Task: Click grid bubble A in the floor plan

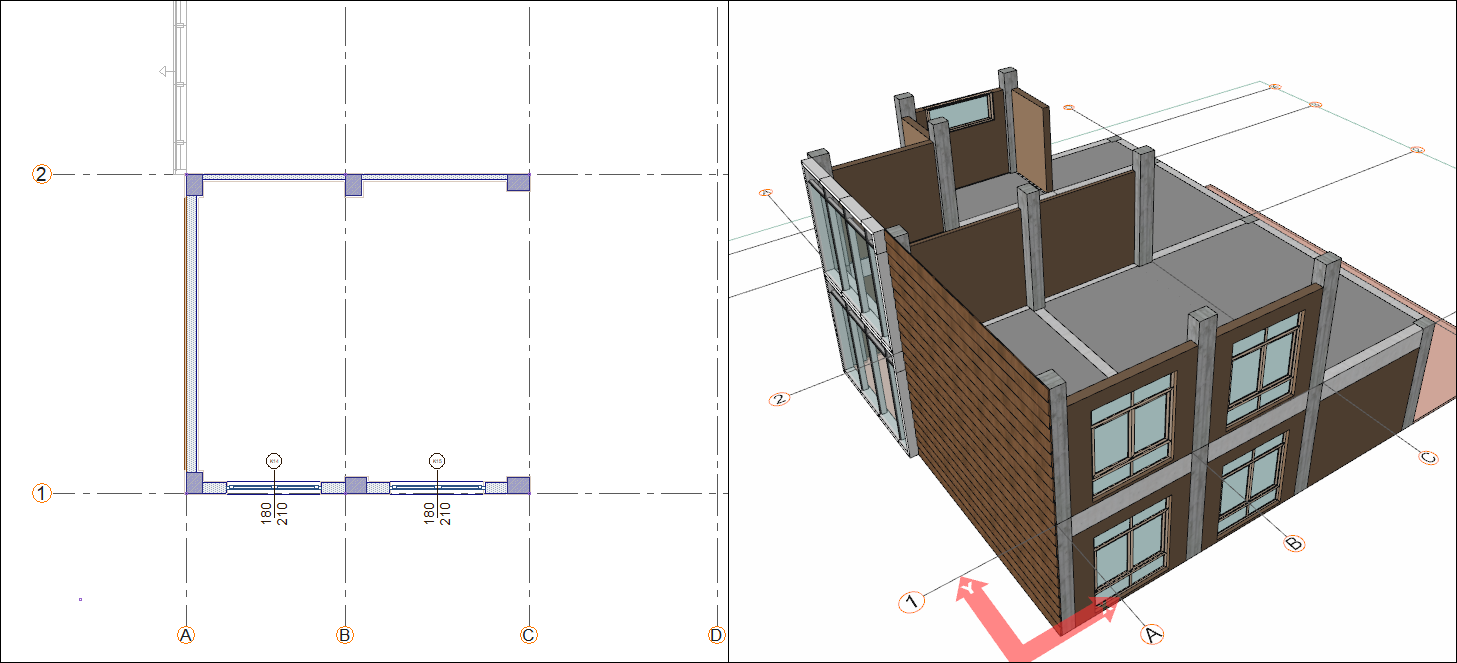Action: [x=185, y=635]
